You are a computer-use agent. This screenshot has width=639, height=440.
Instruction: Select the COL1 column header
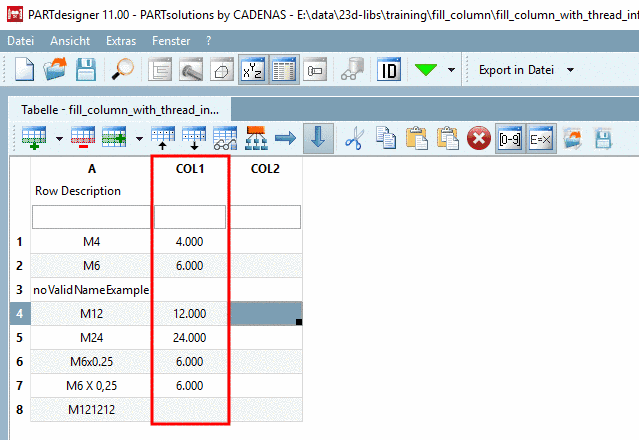pos(189,169)
